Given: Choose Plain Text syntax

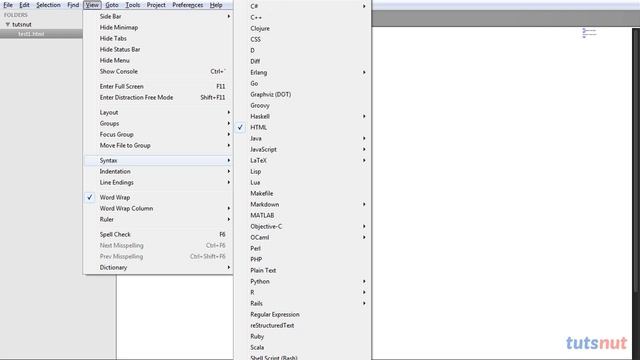Looking at the screenshot, I should 302,271.
